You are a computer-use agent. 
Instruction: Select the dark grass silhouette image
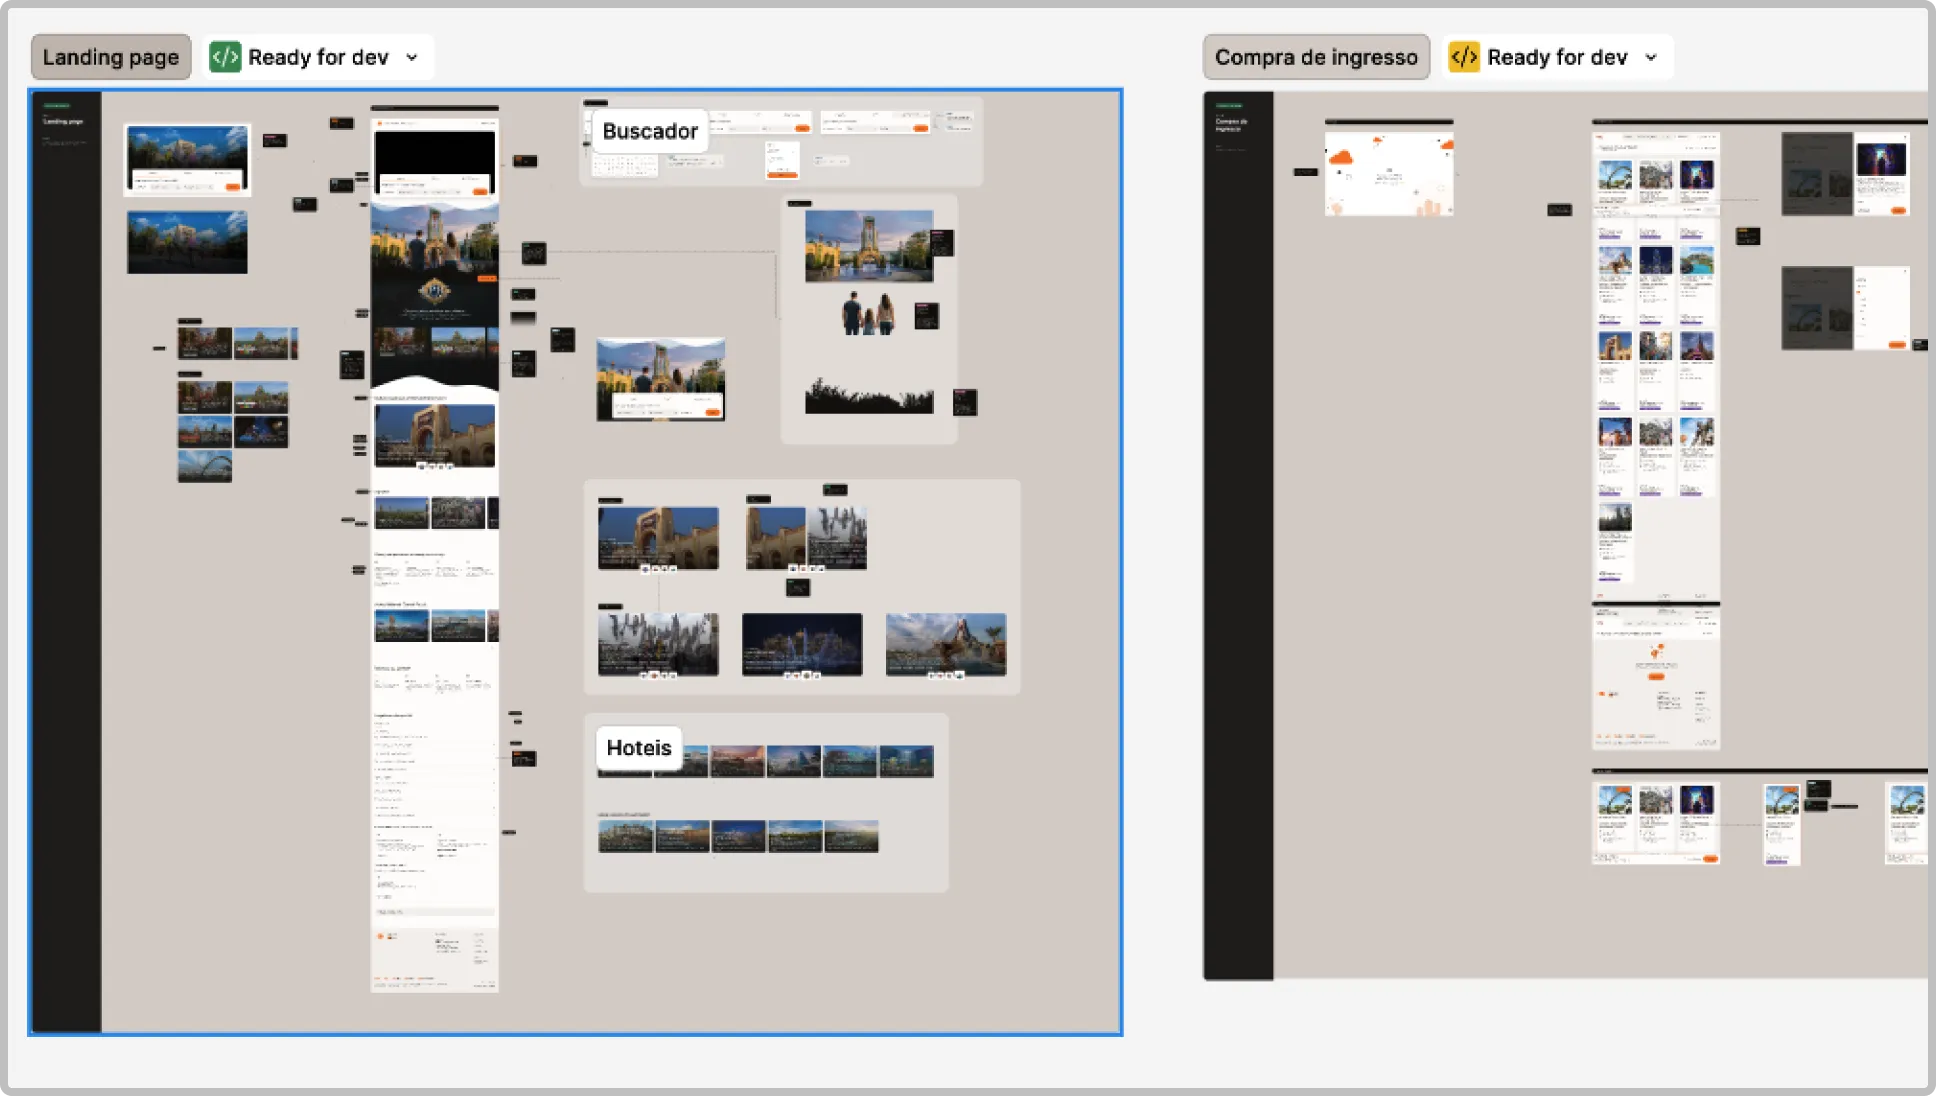868,396
